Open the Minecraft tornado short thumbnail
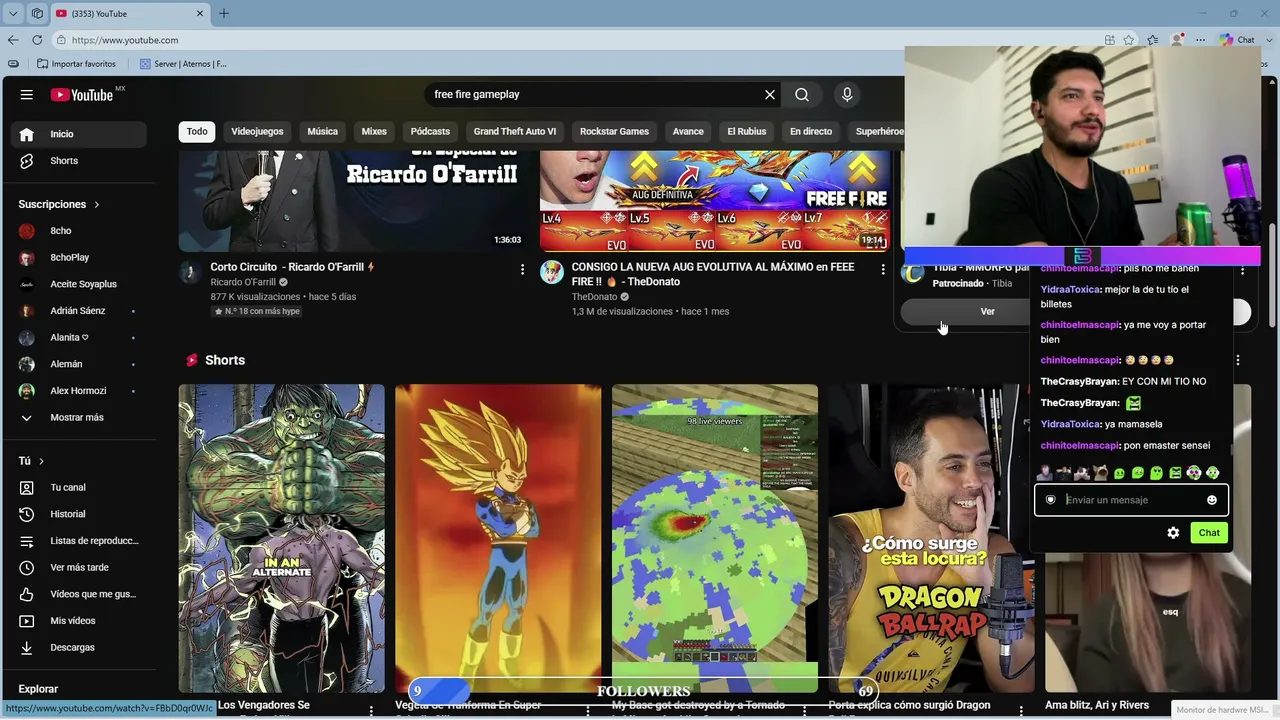Image resolution: width=1280 pixels, height=720 pixels. tap(715, 539)
